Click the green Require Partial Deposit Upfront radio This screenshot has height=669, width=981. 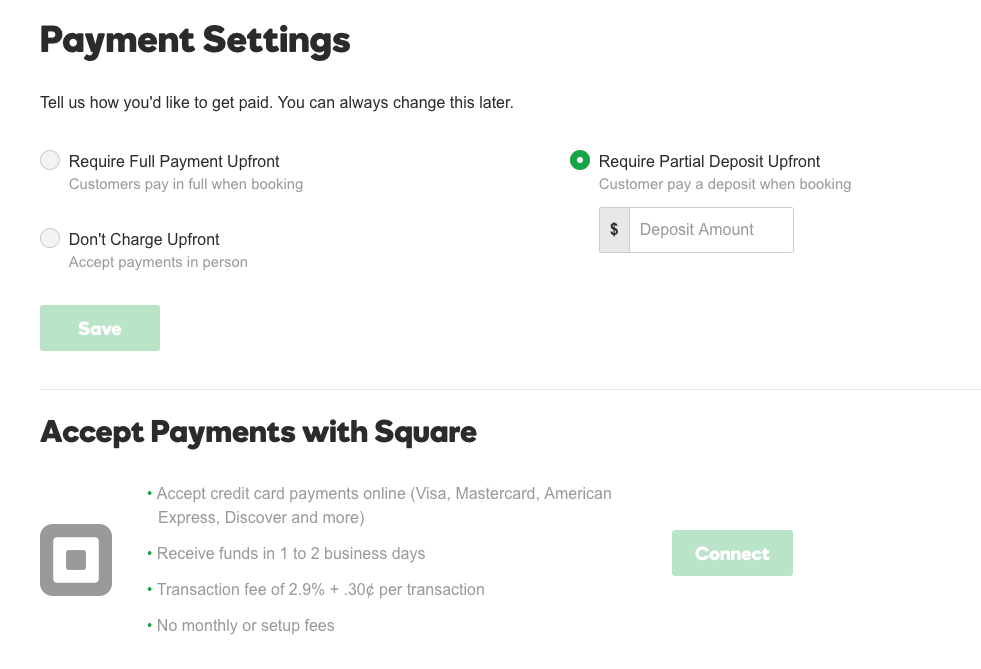coord(580,160)
